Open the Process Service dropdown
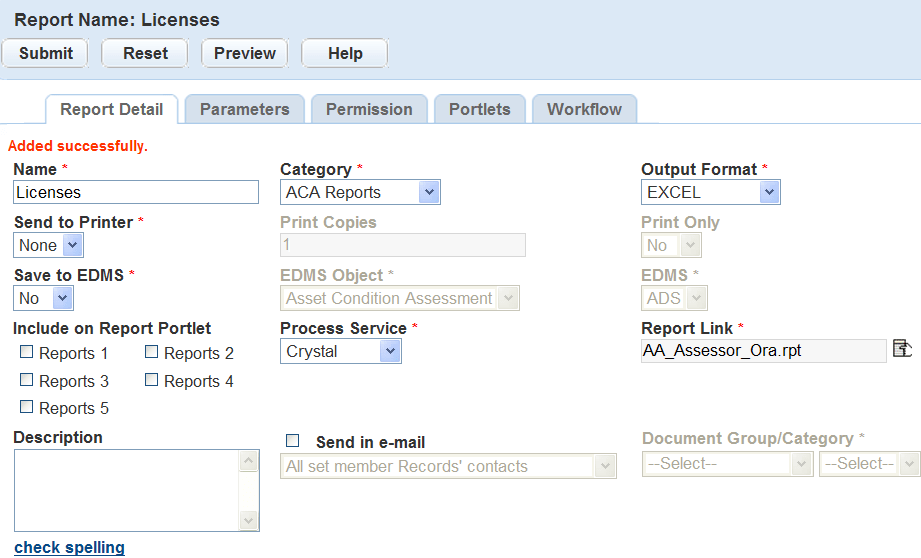This screenshot has width=921, height=558. click(341, 351)
